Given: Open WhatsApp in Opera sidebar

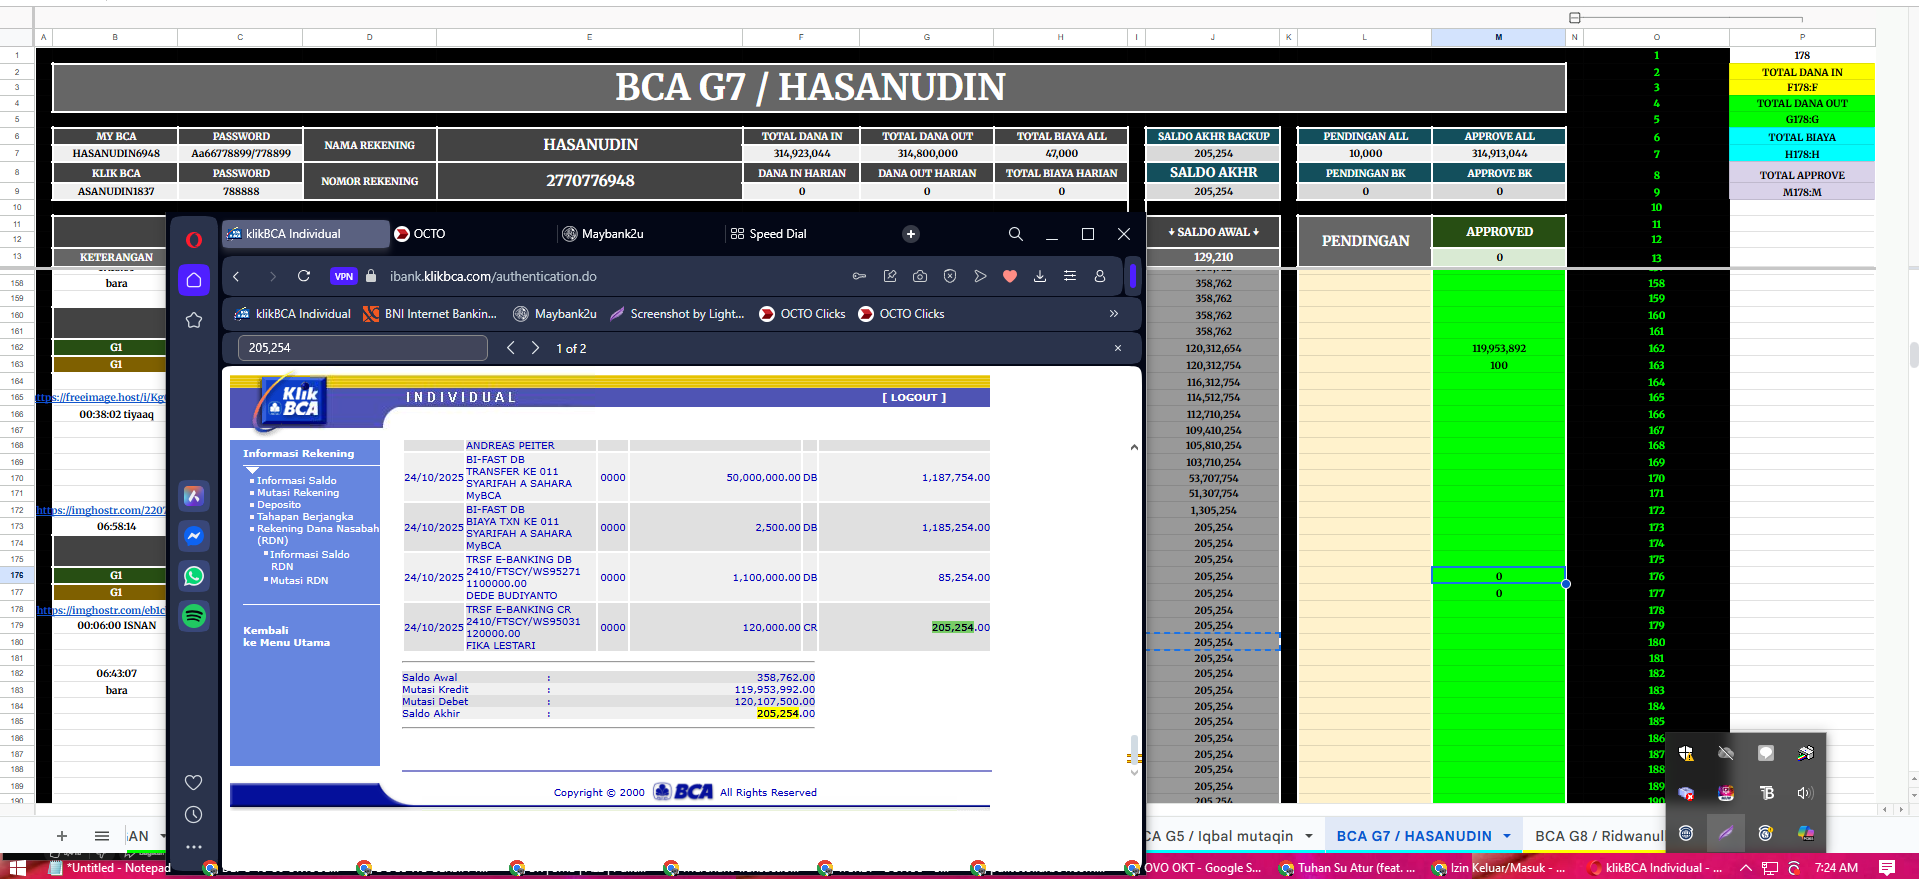Looking at the screenshot, I should click(194, 576).
